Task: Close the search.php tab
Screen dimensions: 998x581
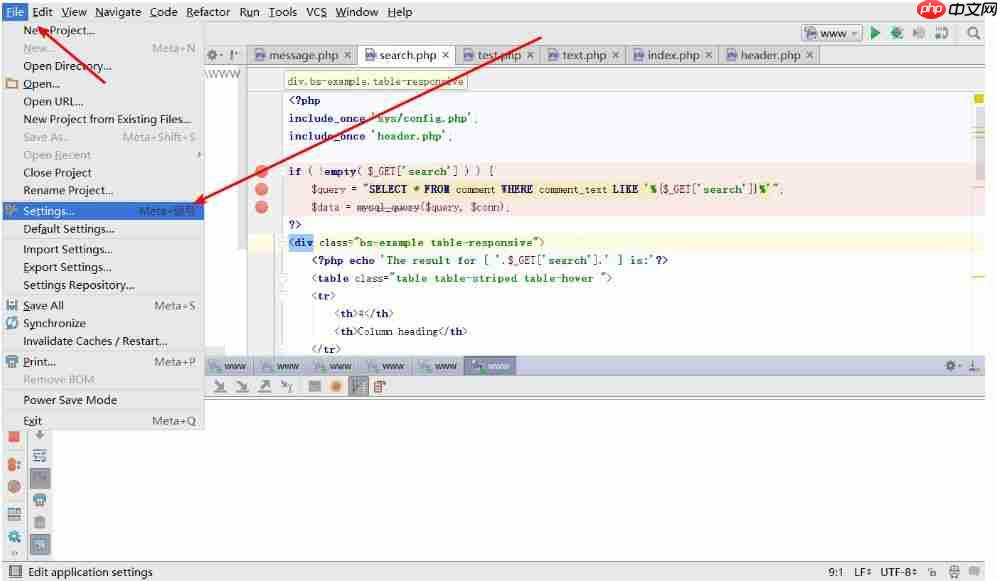Action: pyautogui.click(x=446, y=55)
